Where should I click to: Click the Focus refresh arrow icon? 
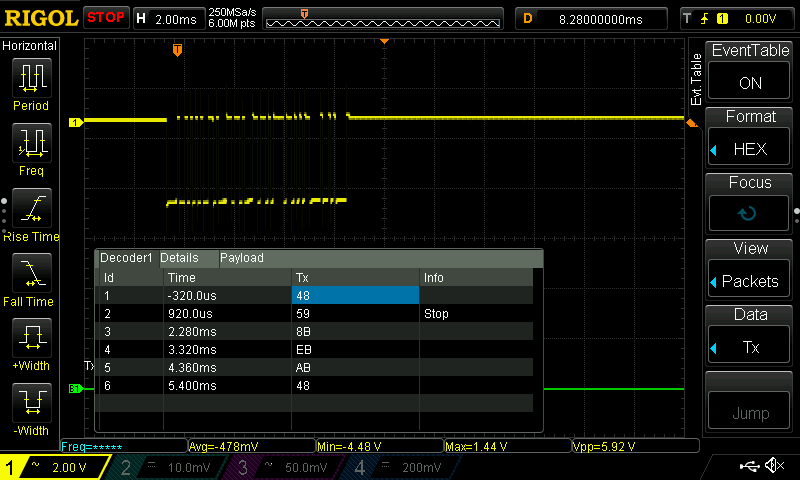[x=749, y=213]
